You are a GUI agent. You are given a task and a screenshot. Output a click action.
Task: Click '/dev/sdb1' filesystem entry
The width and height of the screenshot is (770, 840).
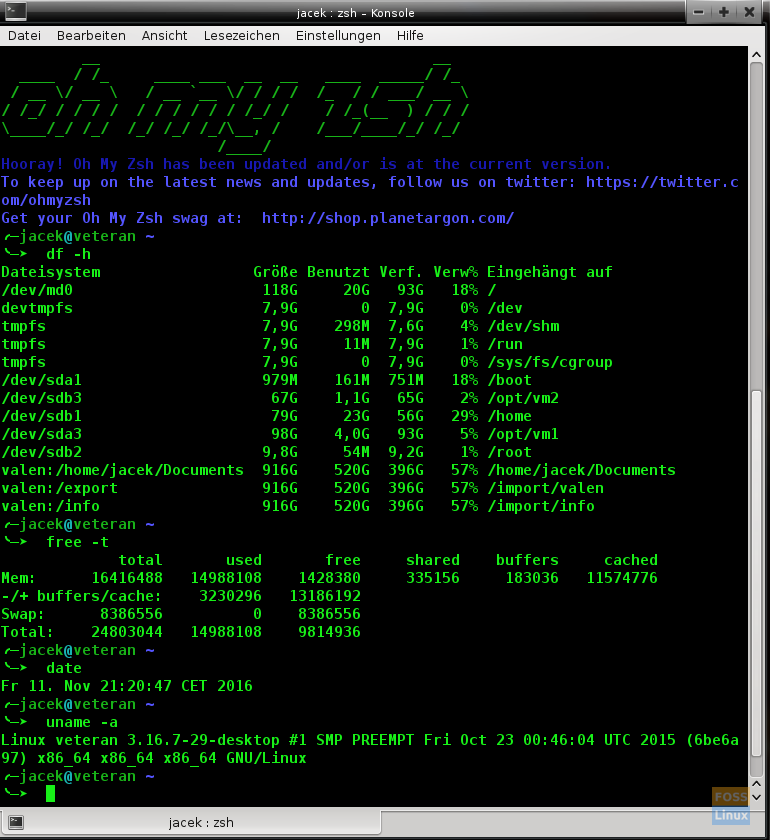point(41,416)
